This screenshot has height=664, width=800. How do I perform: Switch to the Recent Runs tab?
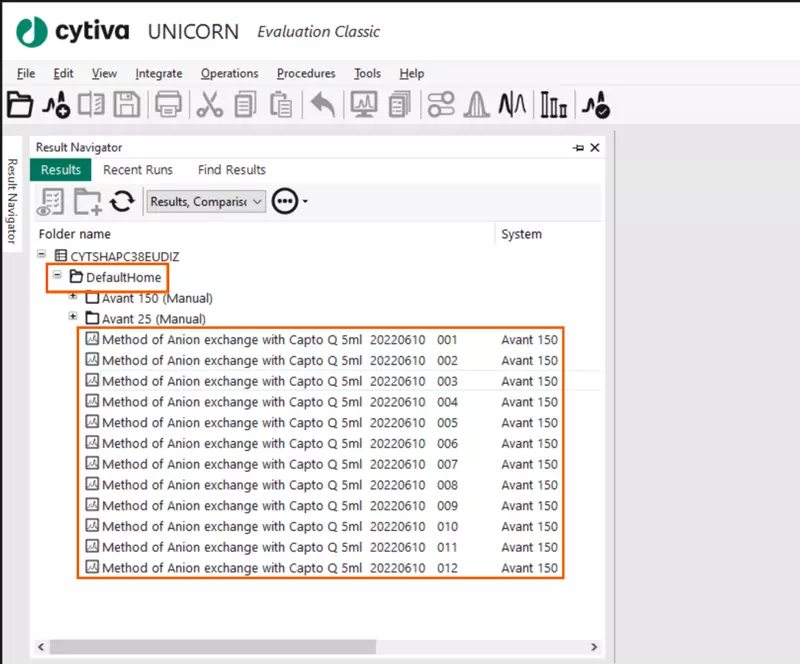[x=138, y=169]
